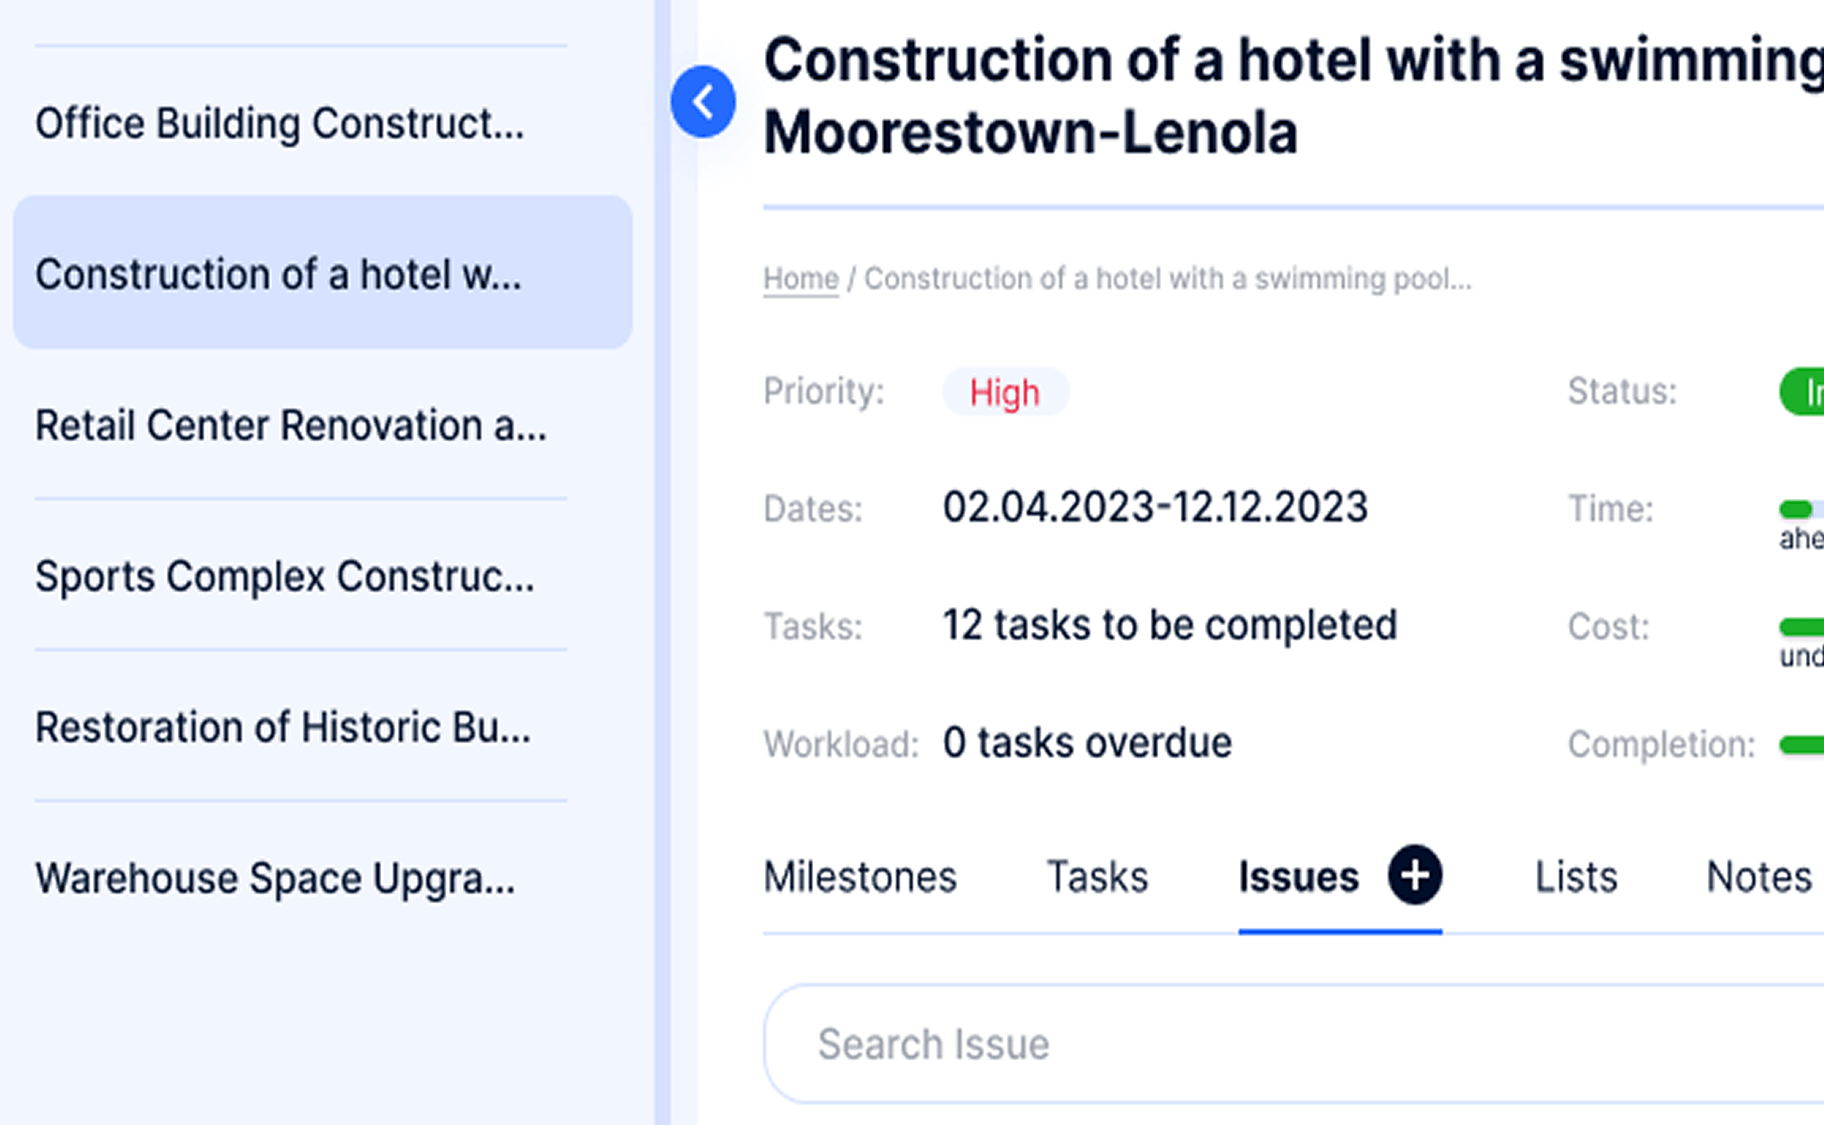The height and width of the screenshot is (1125, 1824).
Task: Add a new issue with plus icon
Action: (x=1414, y=876)
